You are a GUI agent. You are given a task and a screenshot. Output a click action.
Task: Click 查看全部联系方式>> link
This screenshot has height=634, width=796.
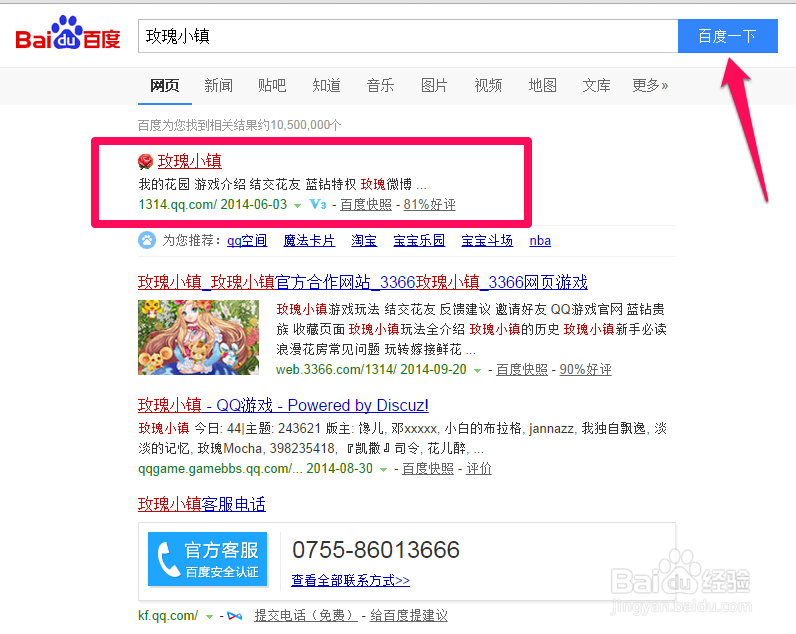point(350,580)
